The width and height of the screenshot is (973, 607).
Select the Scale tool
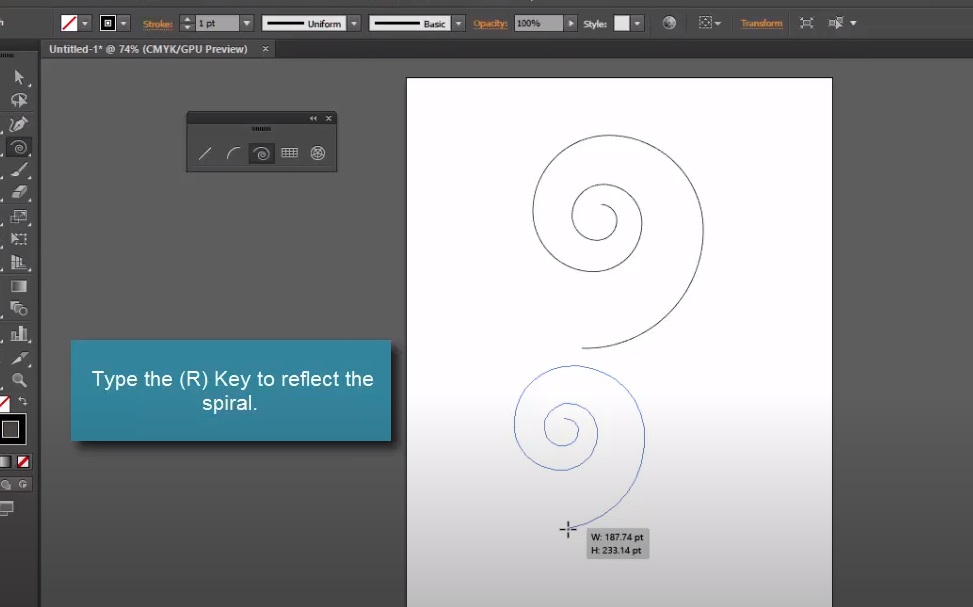tap(19, 217)
